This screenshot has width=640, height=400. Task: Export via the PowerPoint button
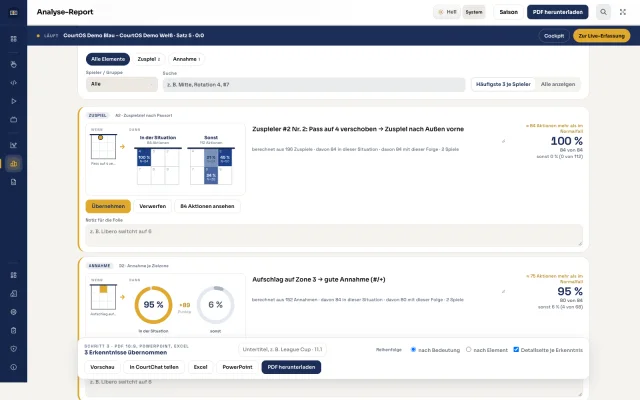(237, 367)
